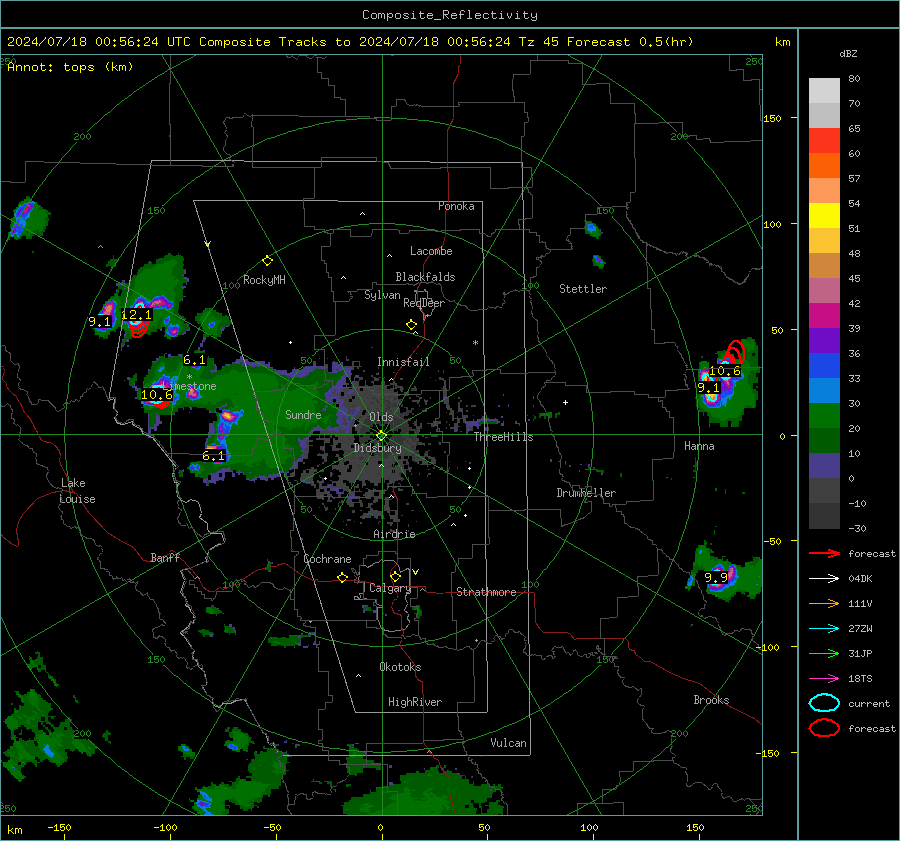The height and width of the screenshot is (841, 900).
Task: Click the Brooks town label
Action: [711, 700]
